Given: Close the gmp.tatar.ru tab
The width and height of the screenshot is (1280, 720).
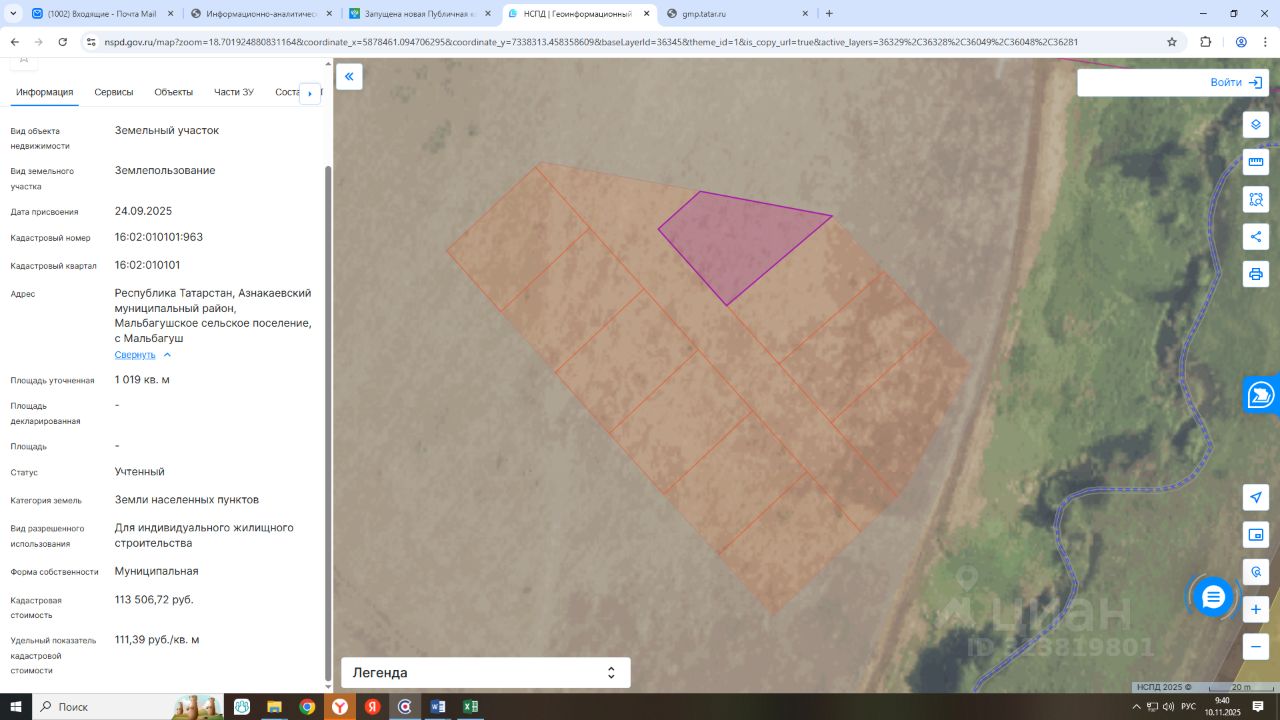Looking at the screenshot, I should click(806, 14).
